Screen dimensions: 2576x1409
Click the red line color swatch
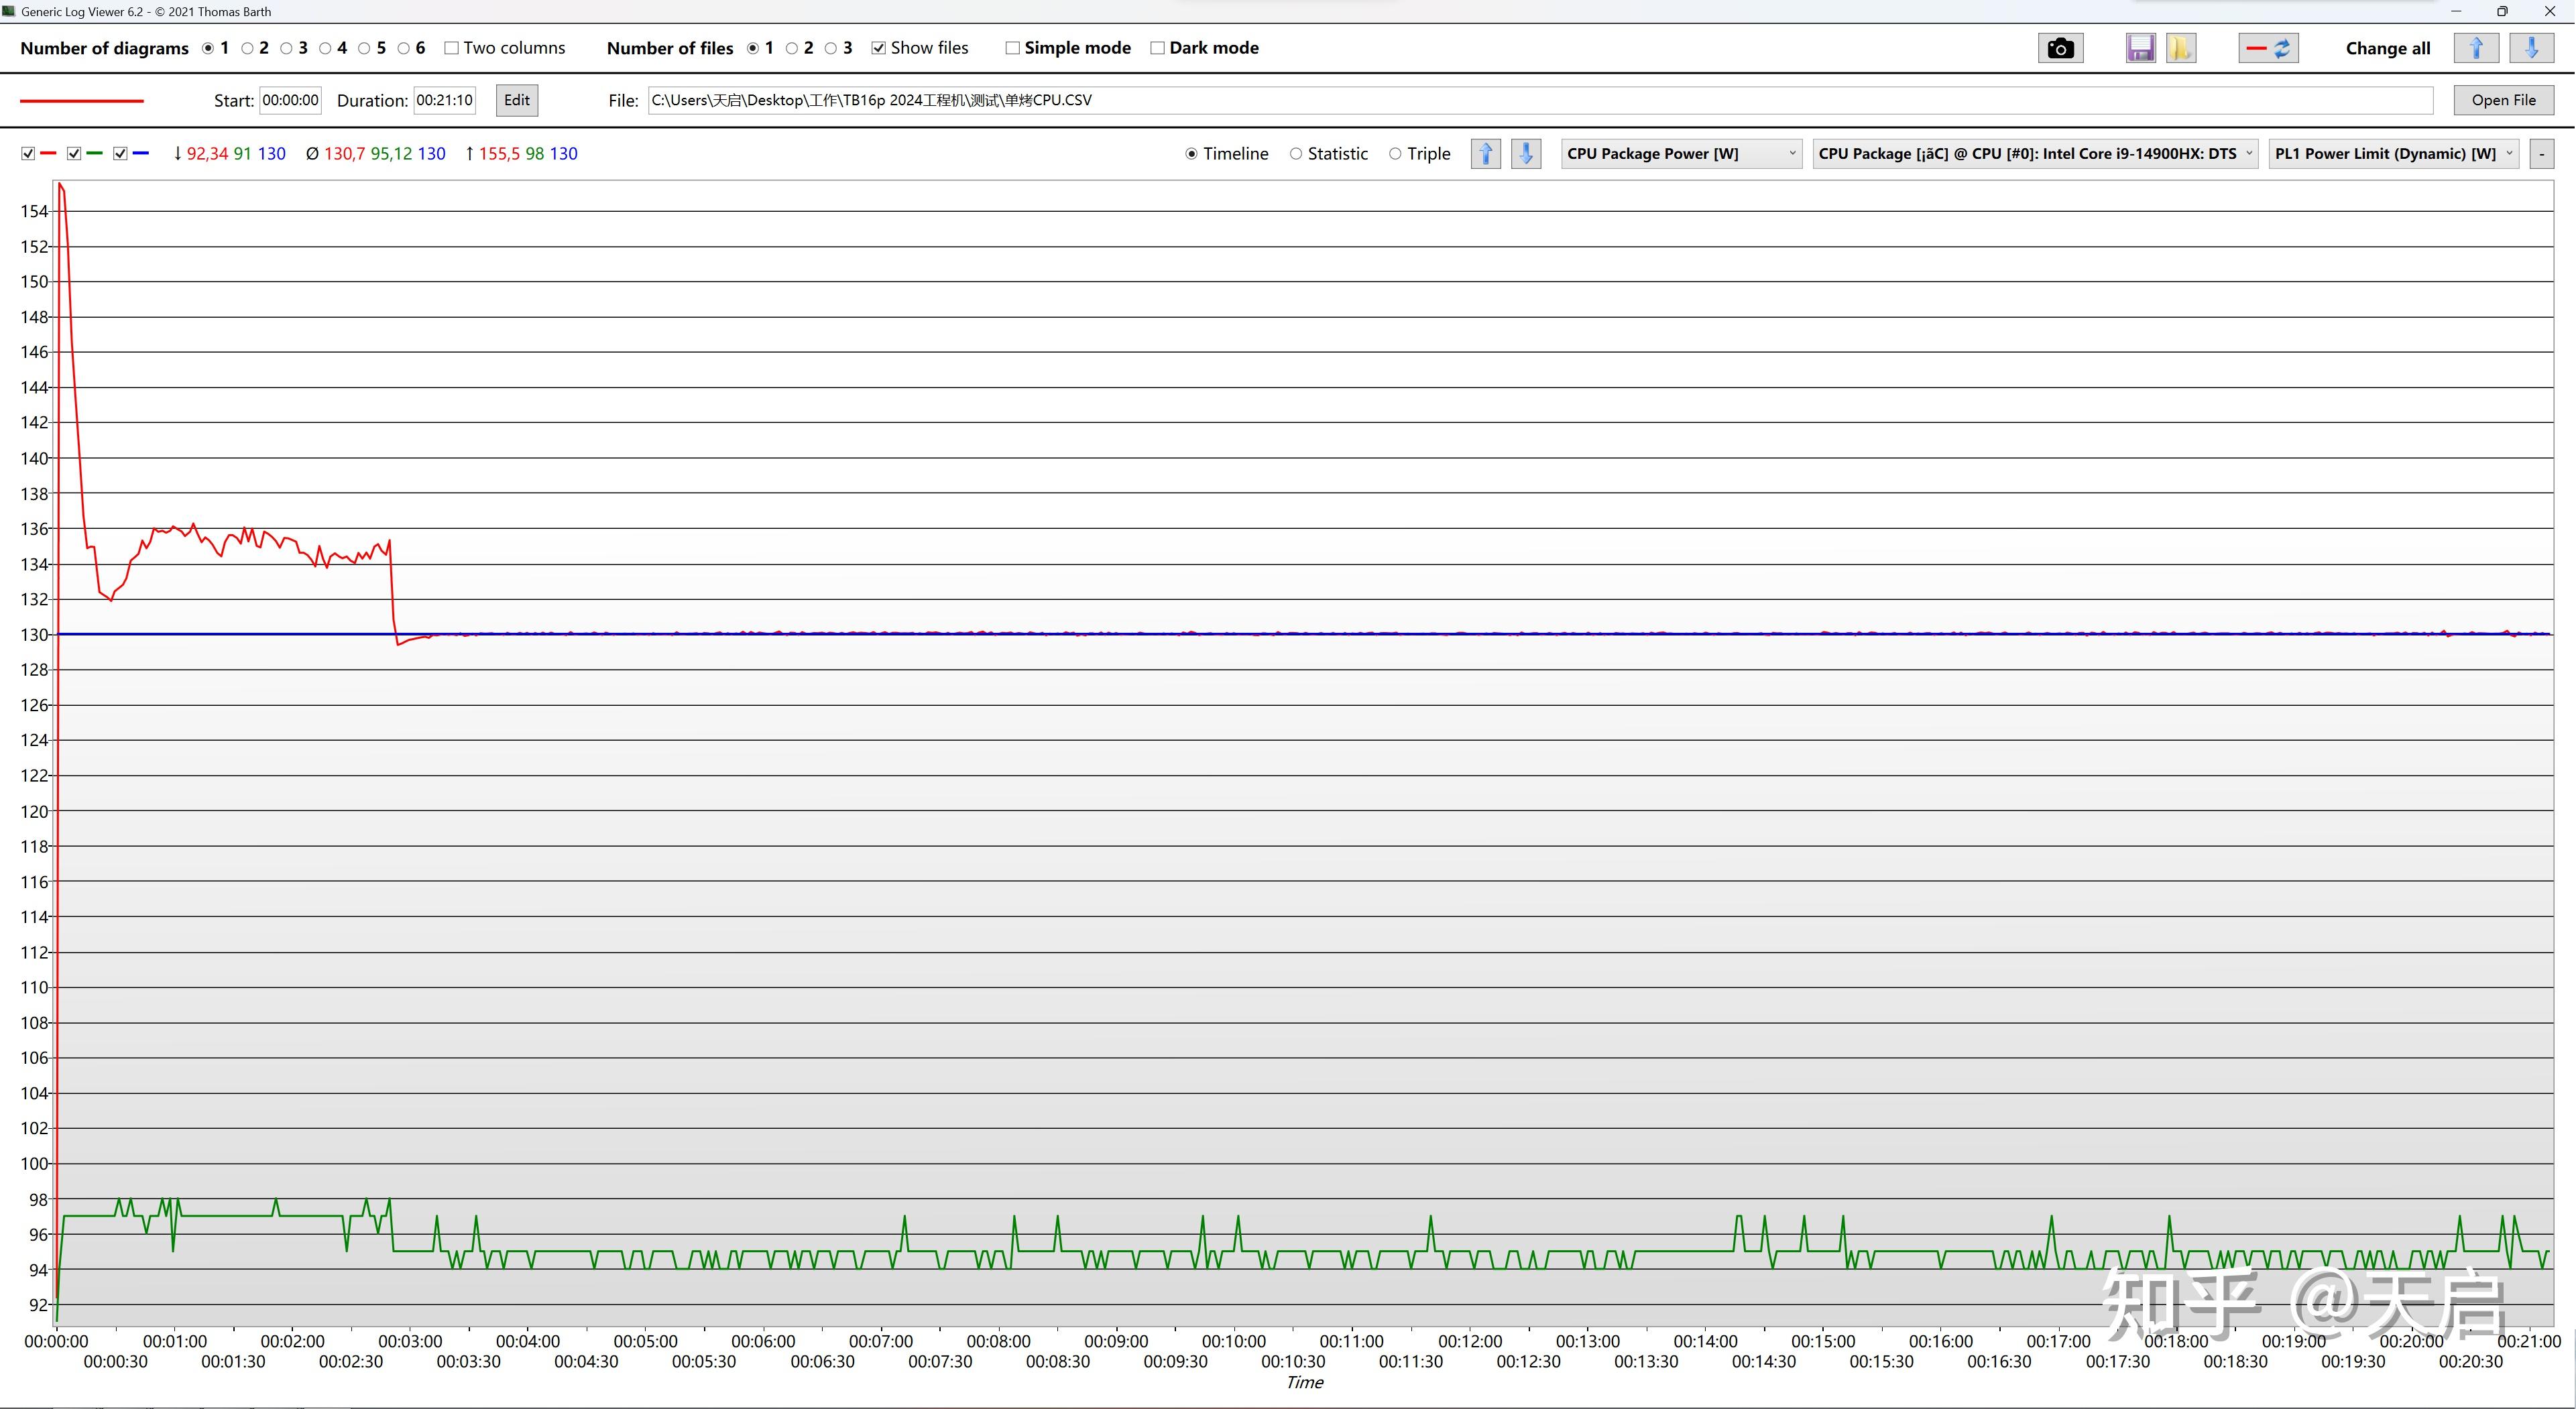(82, 101)
